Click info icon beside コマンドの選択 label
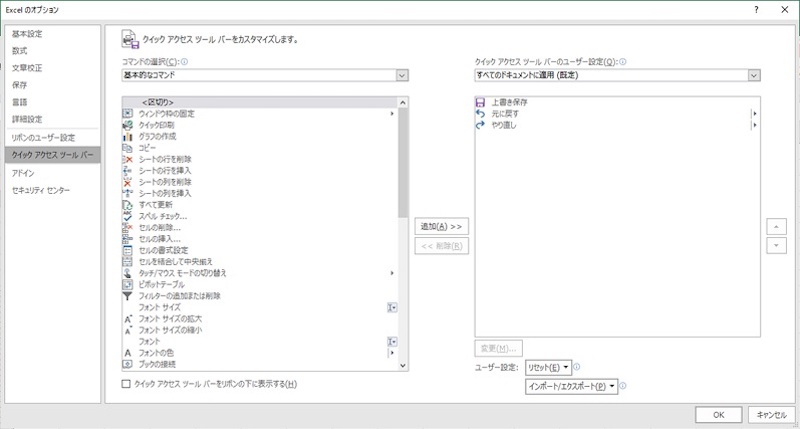The width and height of the screenshot is (800, 429). coord(184,61)
